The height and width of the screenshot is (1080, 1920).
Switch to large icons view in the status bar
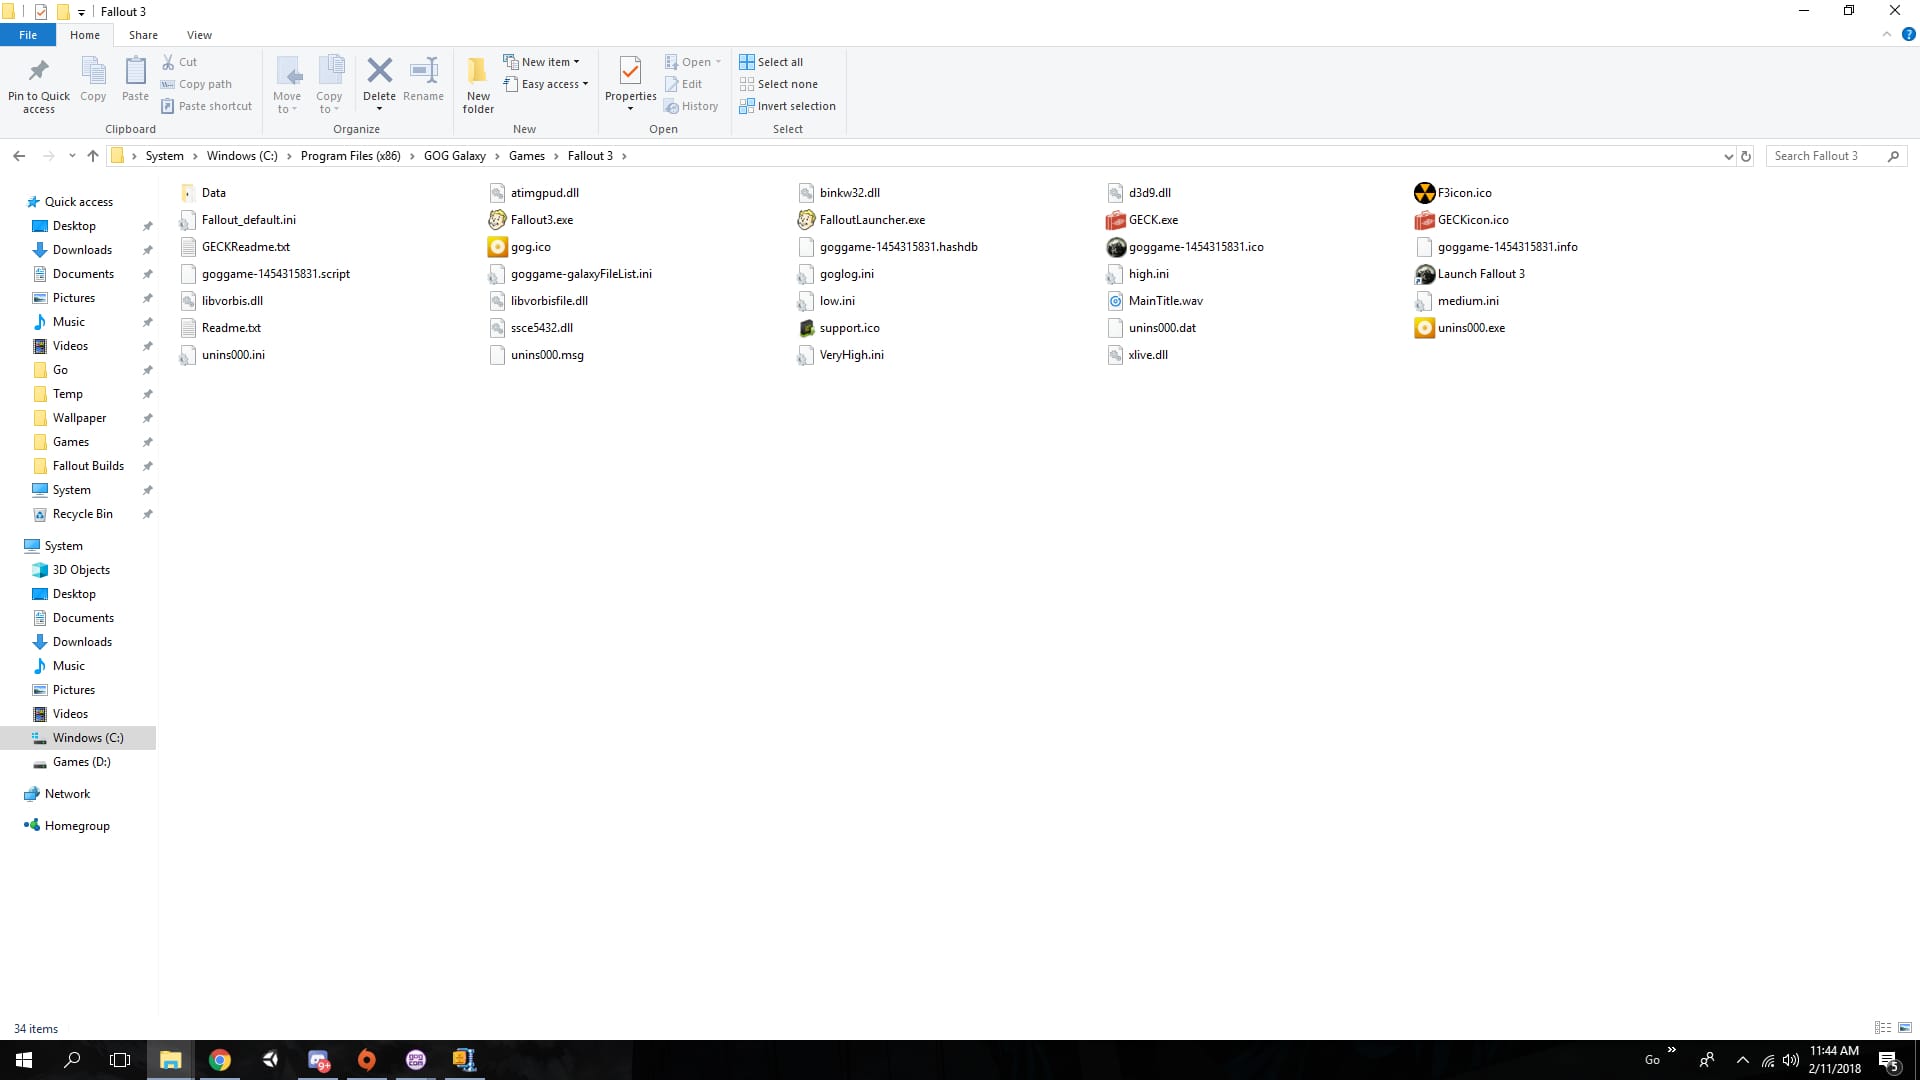(x=1905, y=1028)
